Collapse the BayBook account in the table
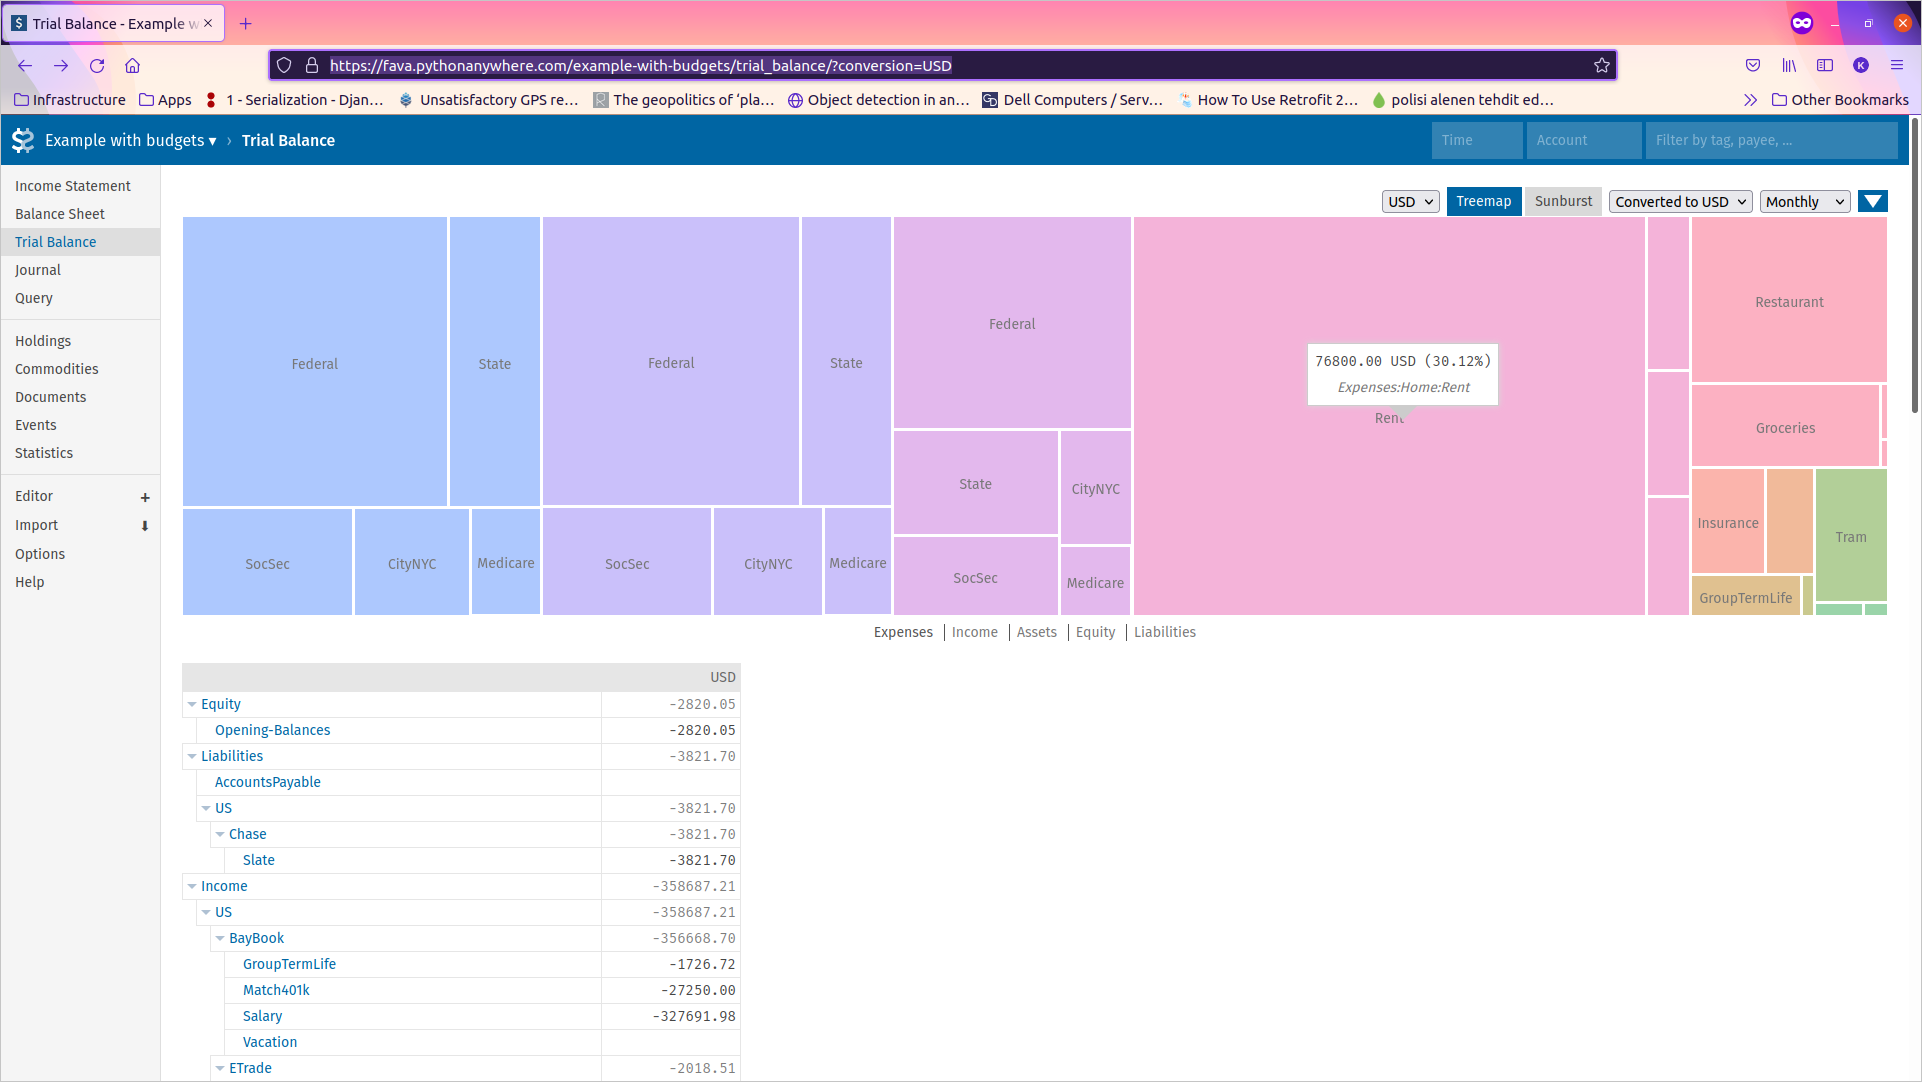1922x1082 pixels. (x=220, y=938)
